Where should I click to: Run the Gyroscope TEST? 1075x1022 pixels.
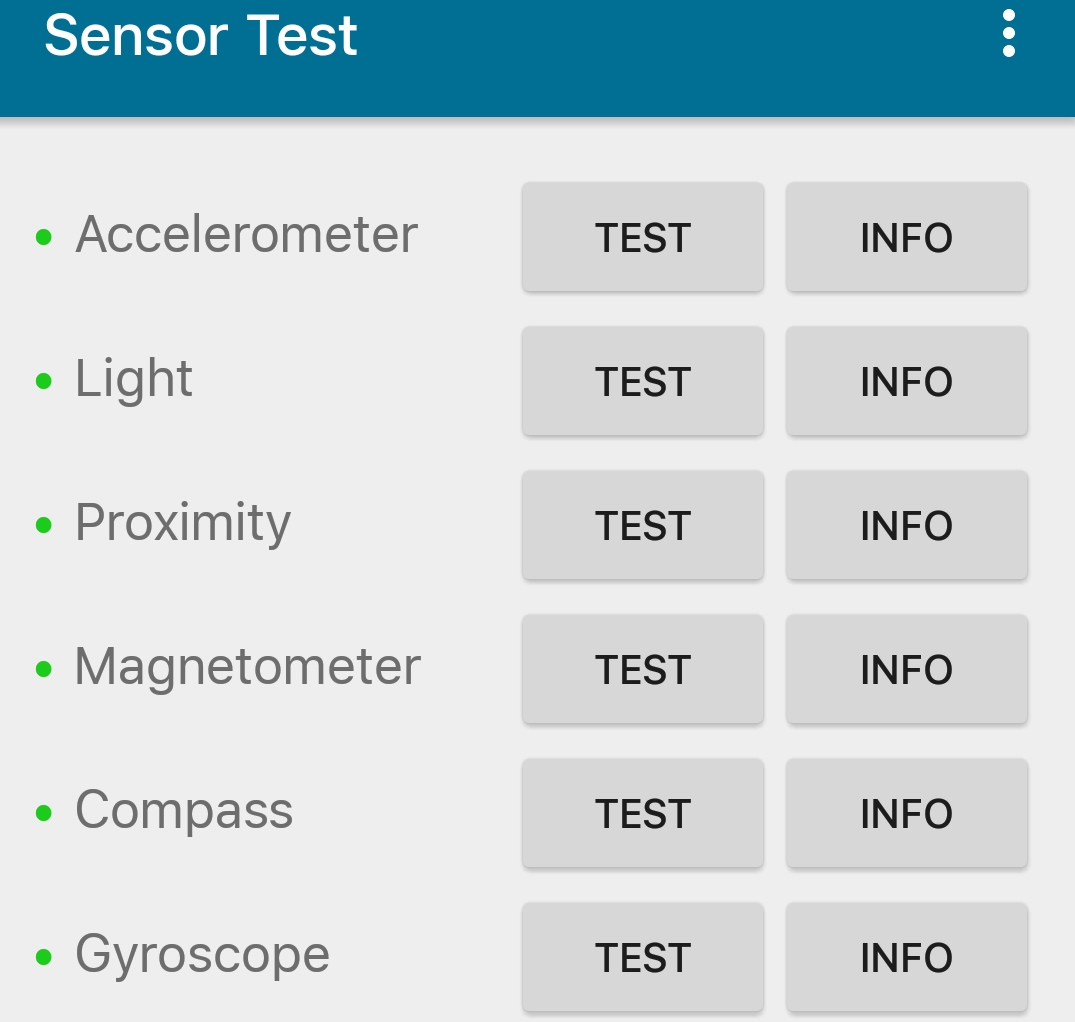point(642,957)
